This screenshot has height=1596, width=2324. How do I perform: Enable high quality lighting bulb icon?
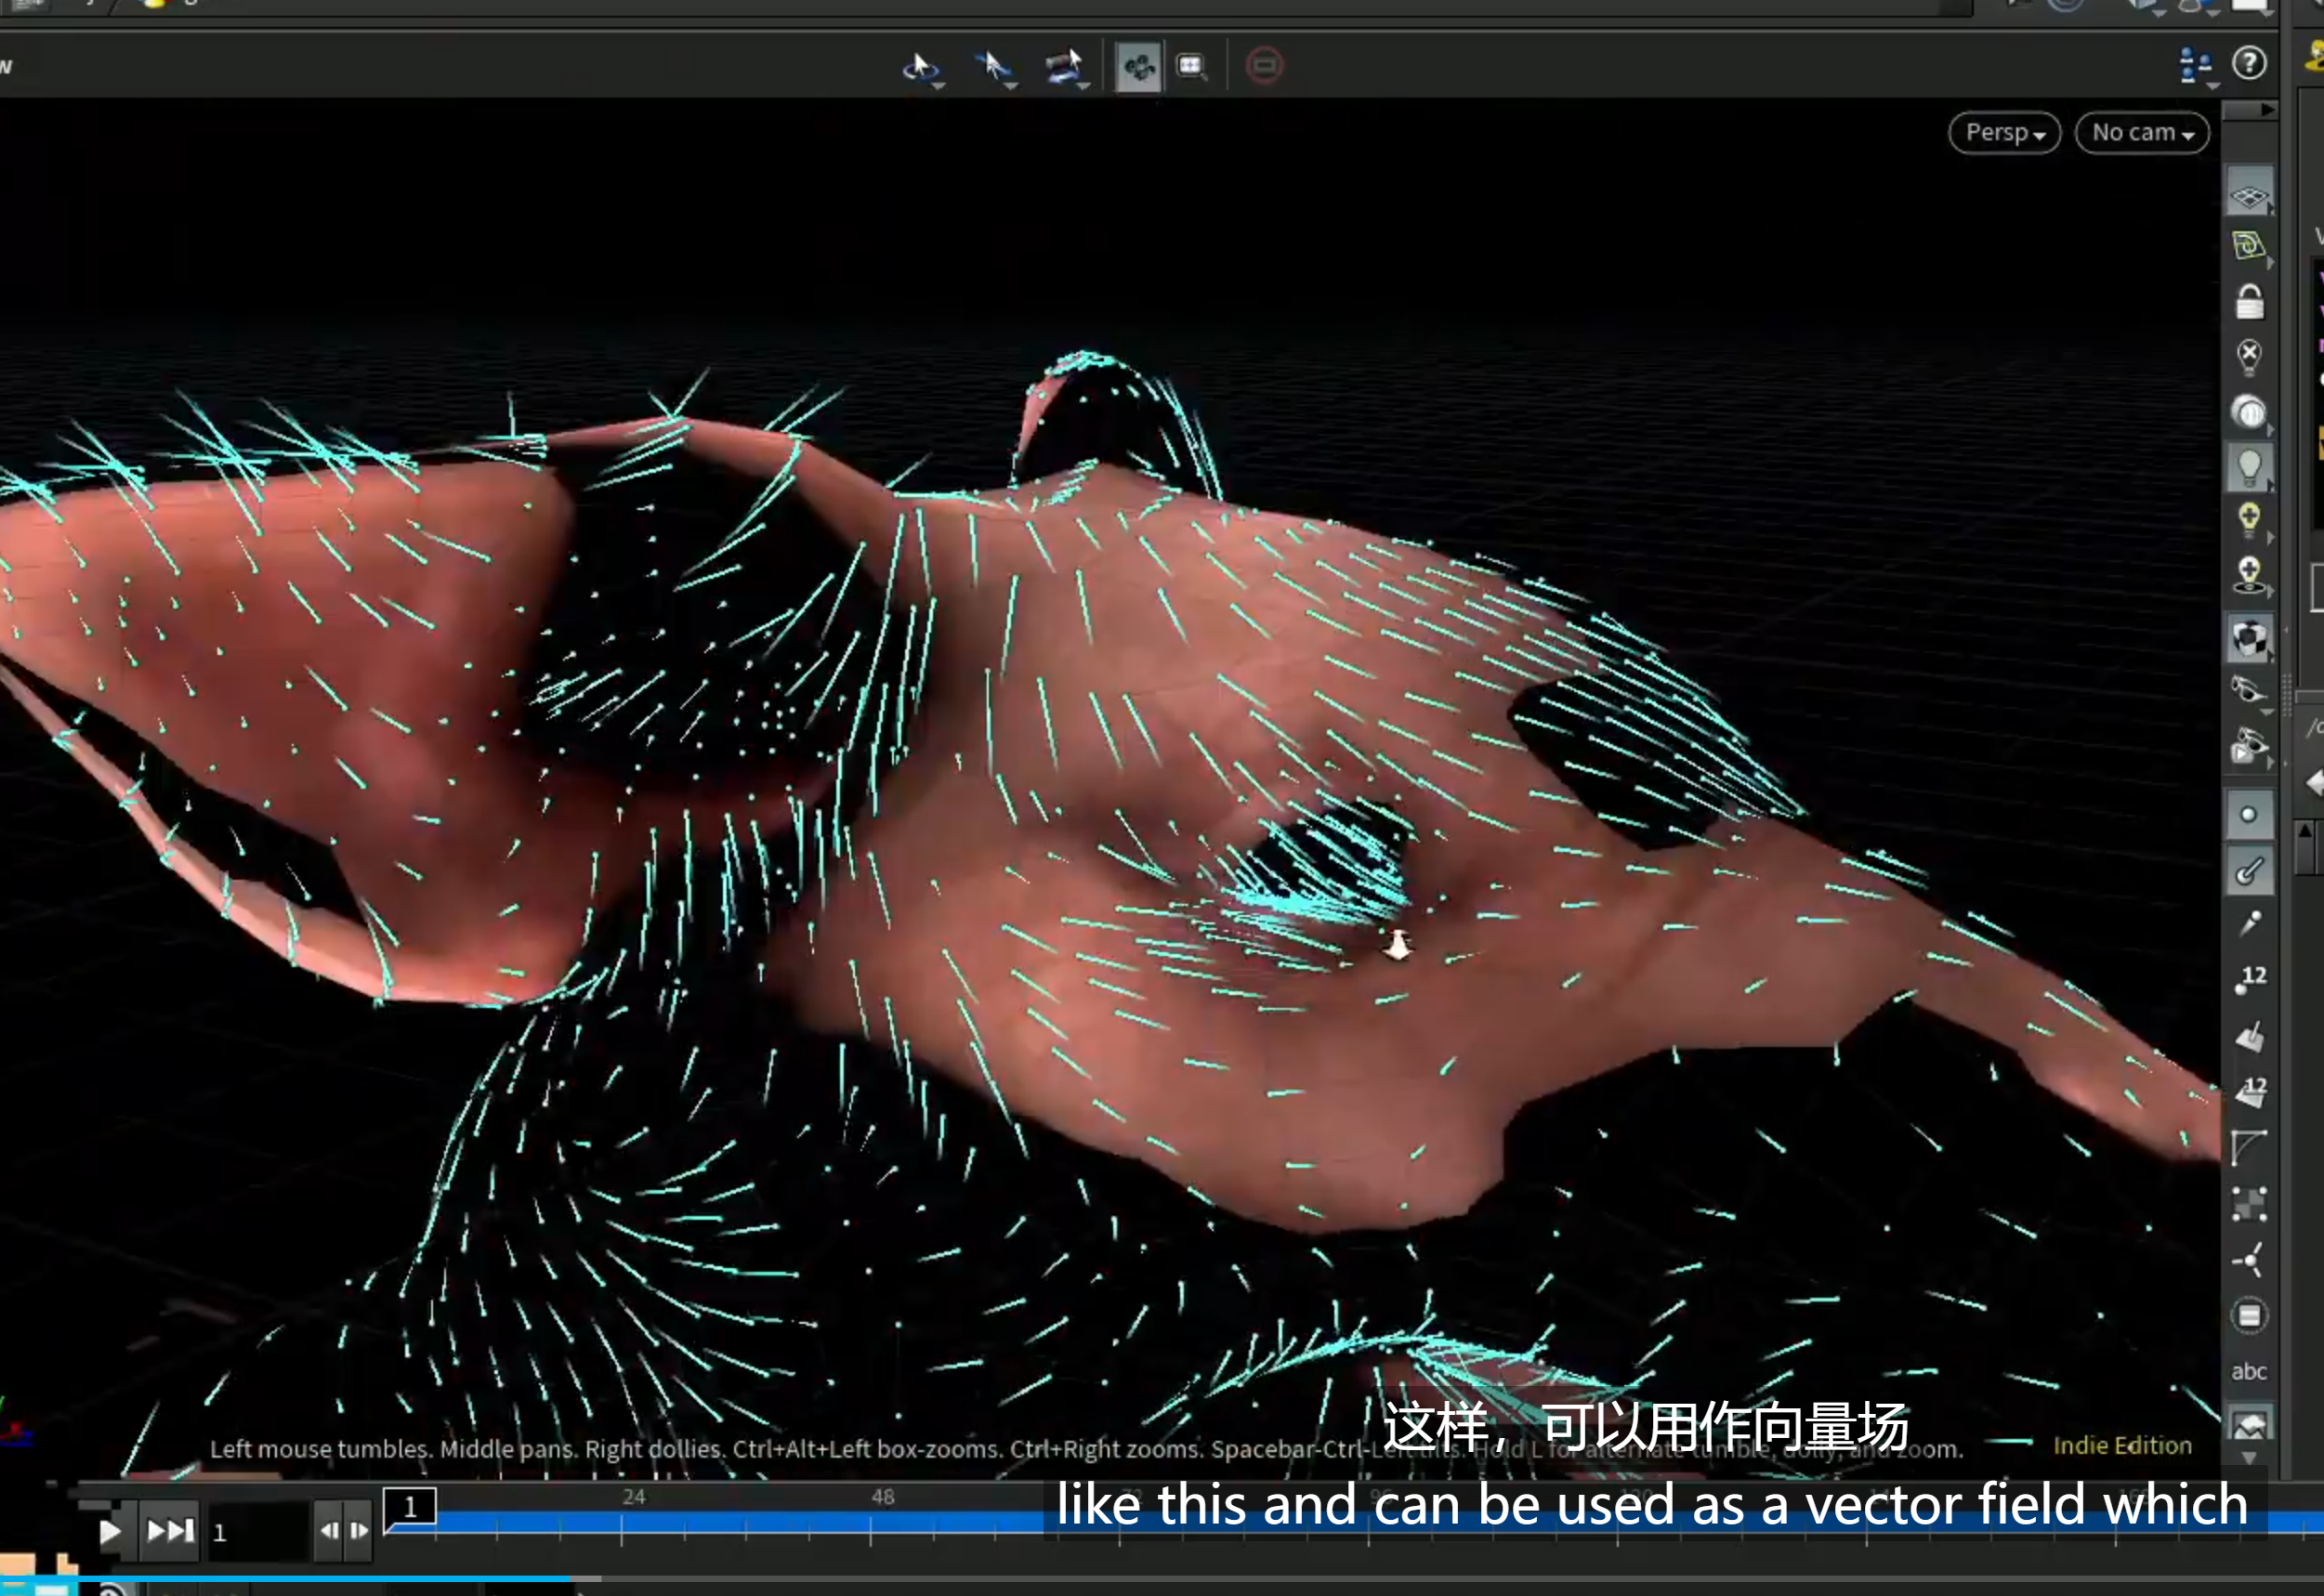pos(2249,521)
